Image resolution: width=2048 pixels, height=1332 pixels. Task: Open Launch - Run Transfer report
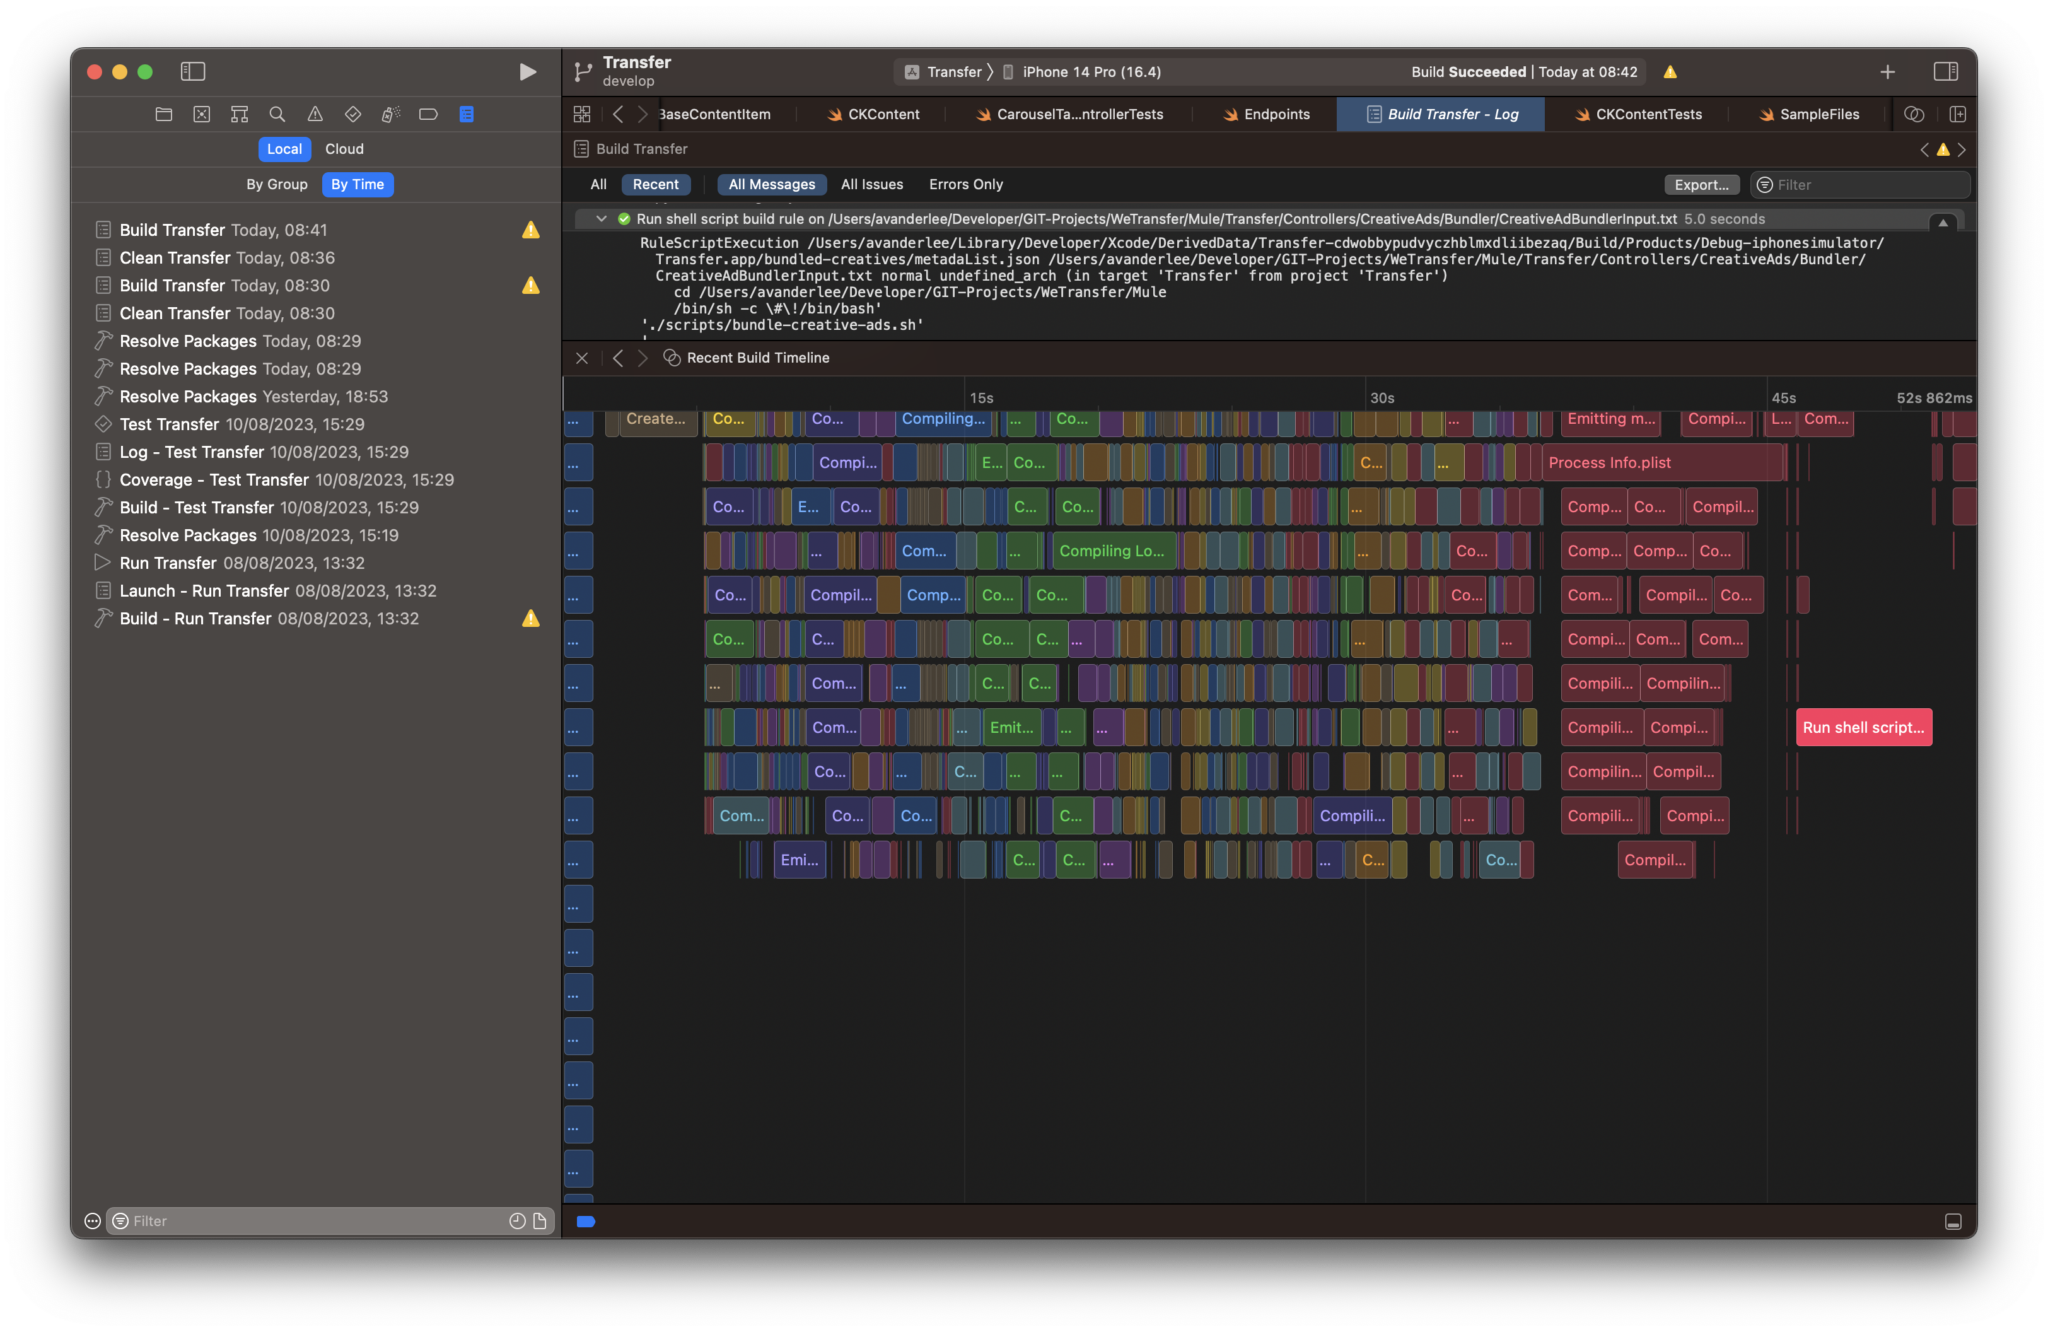click(316, 591)
